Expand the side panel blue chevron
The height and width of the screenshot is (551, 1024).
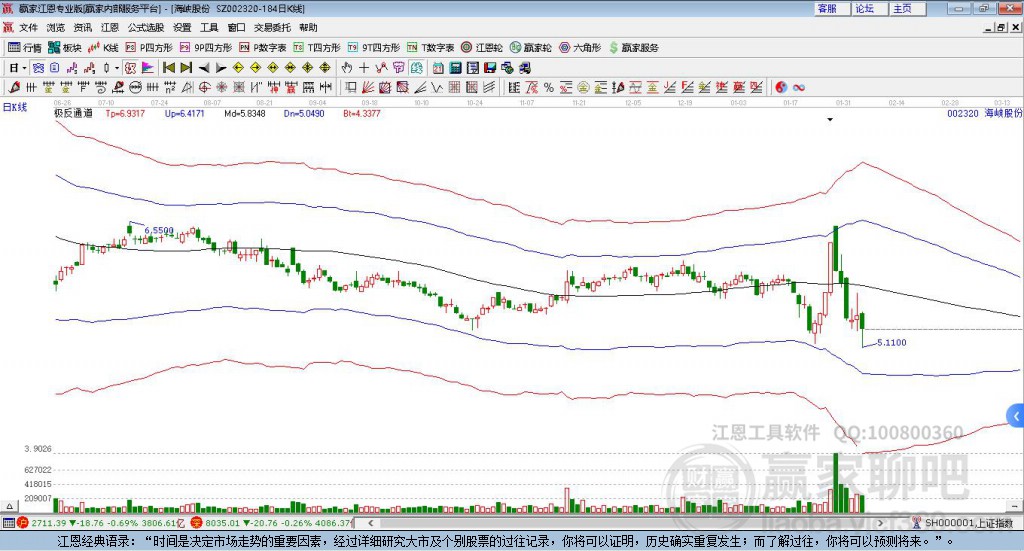click(x=1016, y=416)
